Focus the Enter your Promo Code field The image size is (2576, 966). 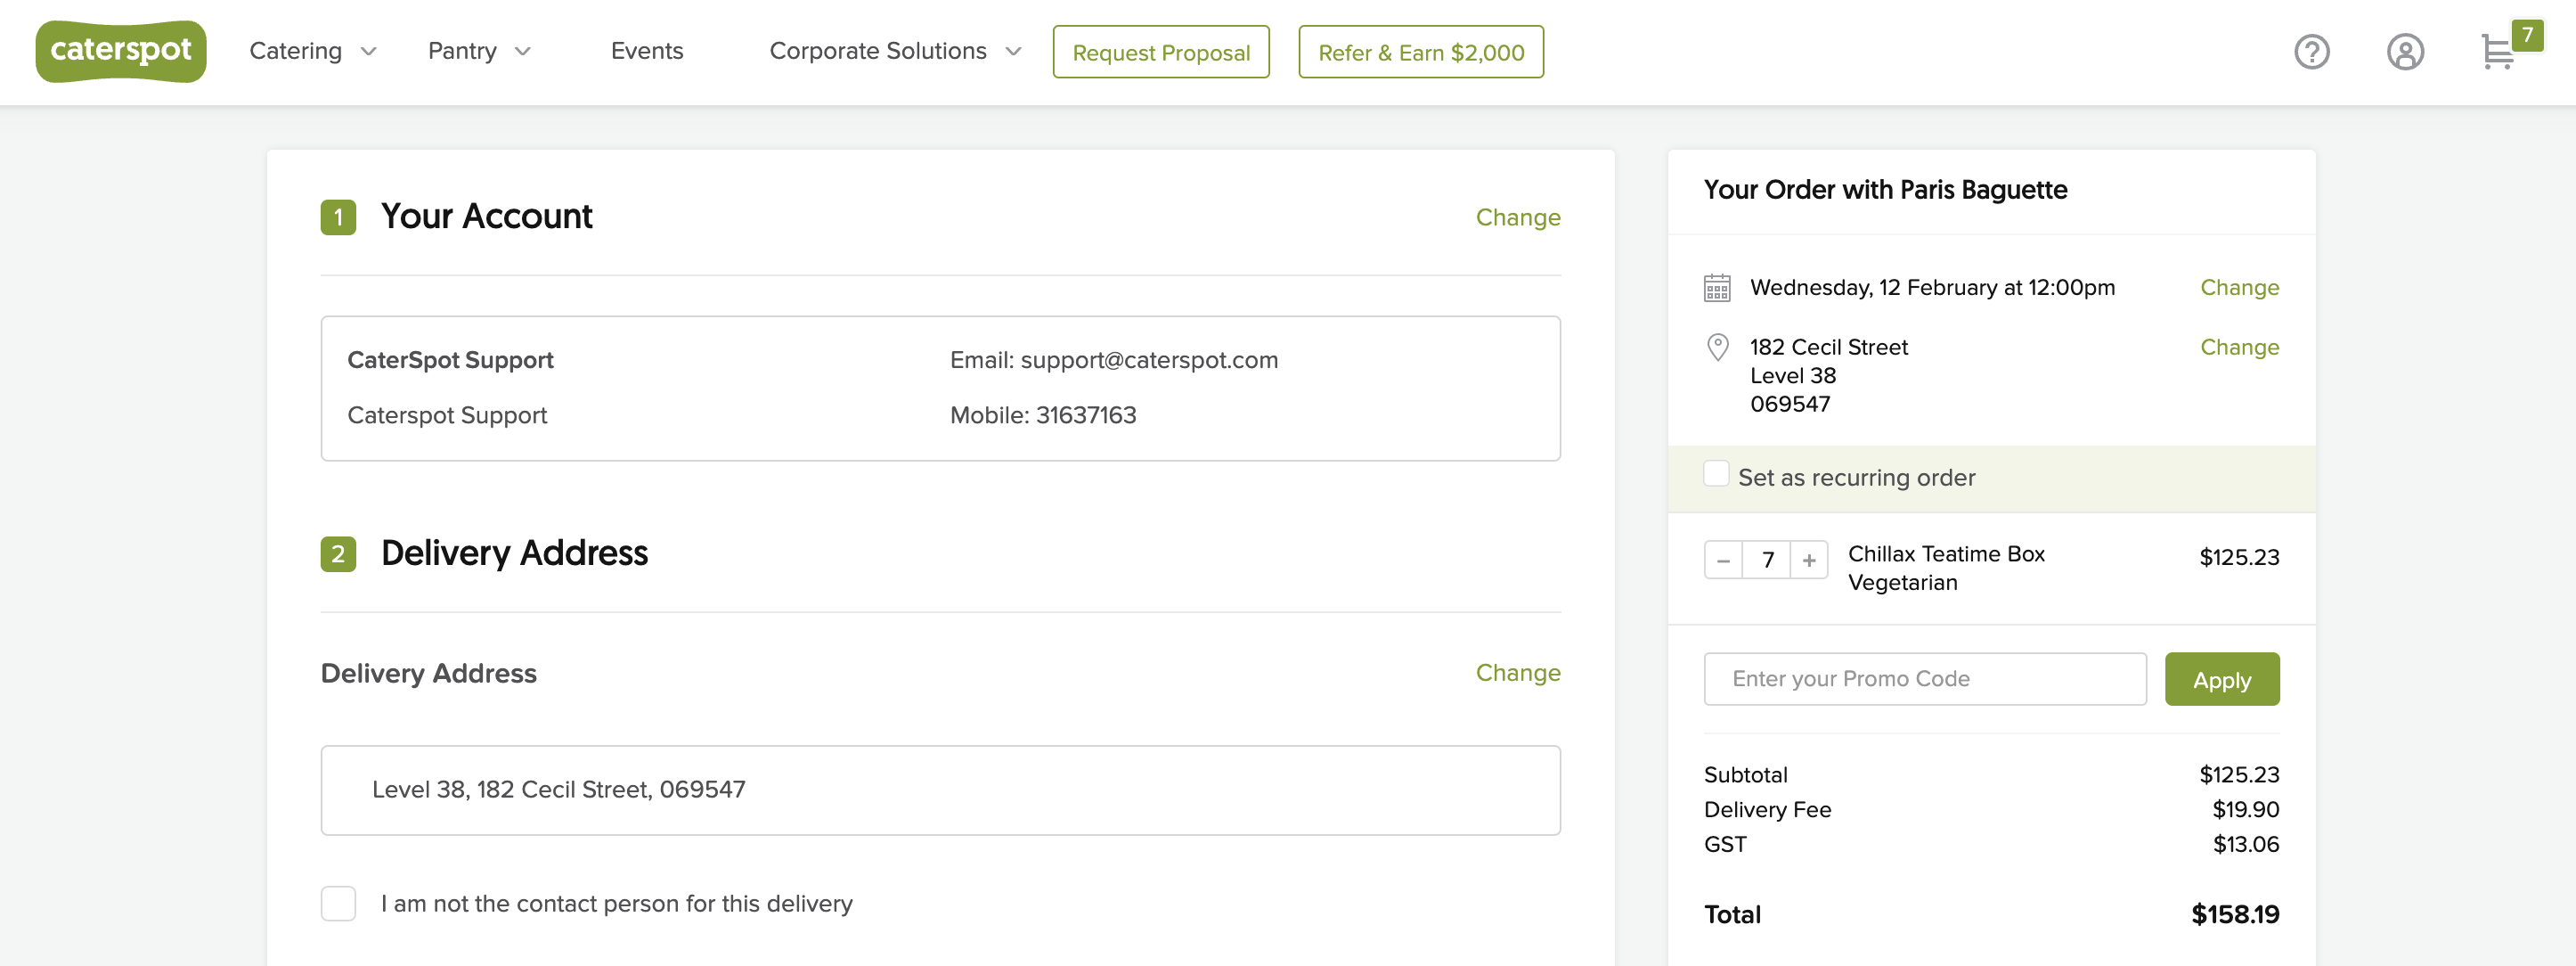point(1924,679)
